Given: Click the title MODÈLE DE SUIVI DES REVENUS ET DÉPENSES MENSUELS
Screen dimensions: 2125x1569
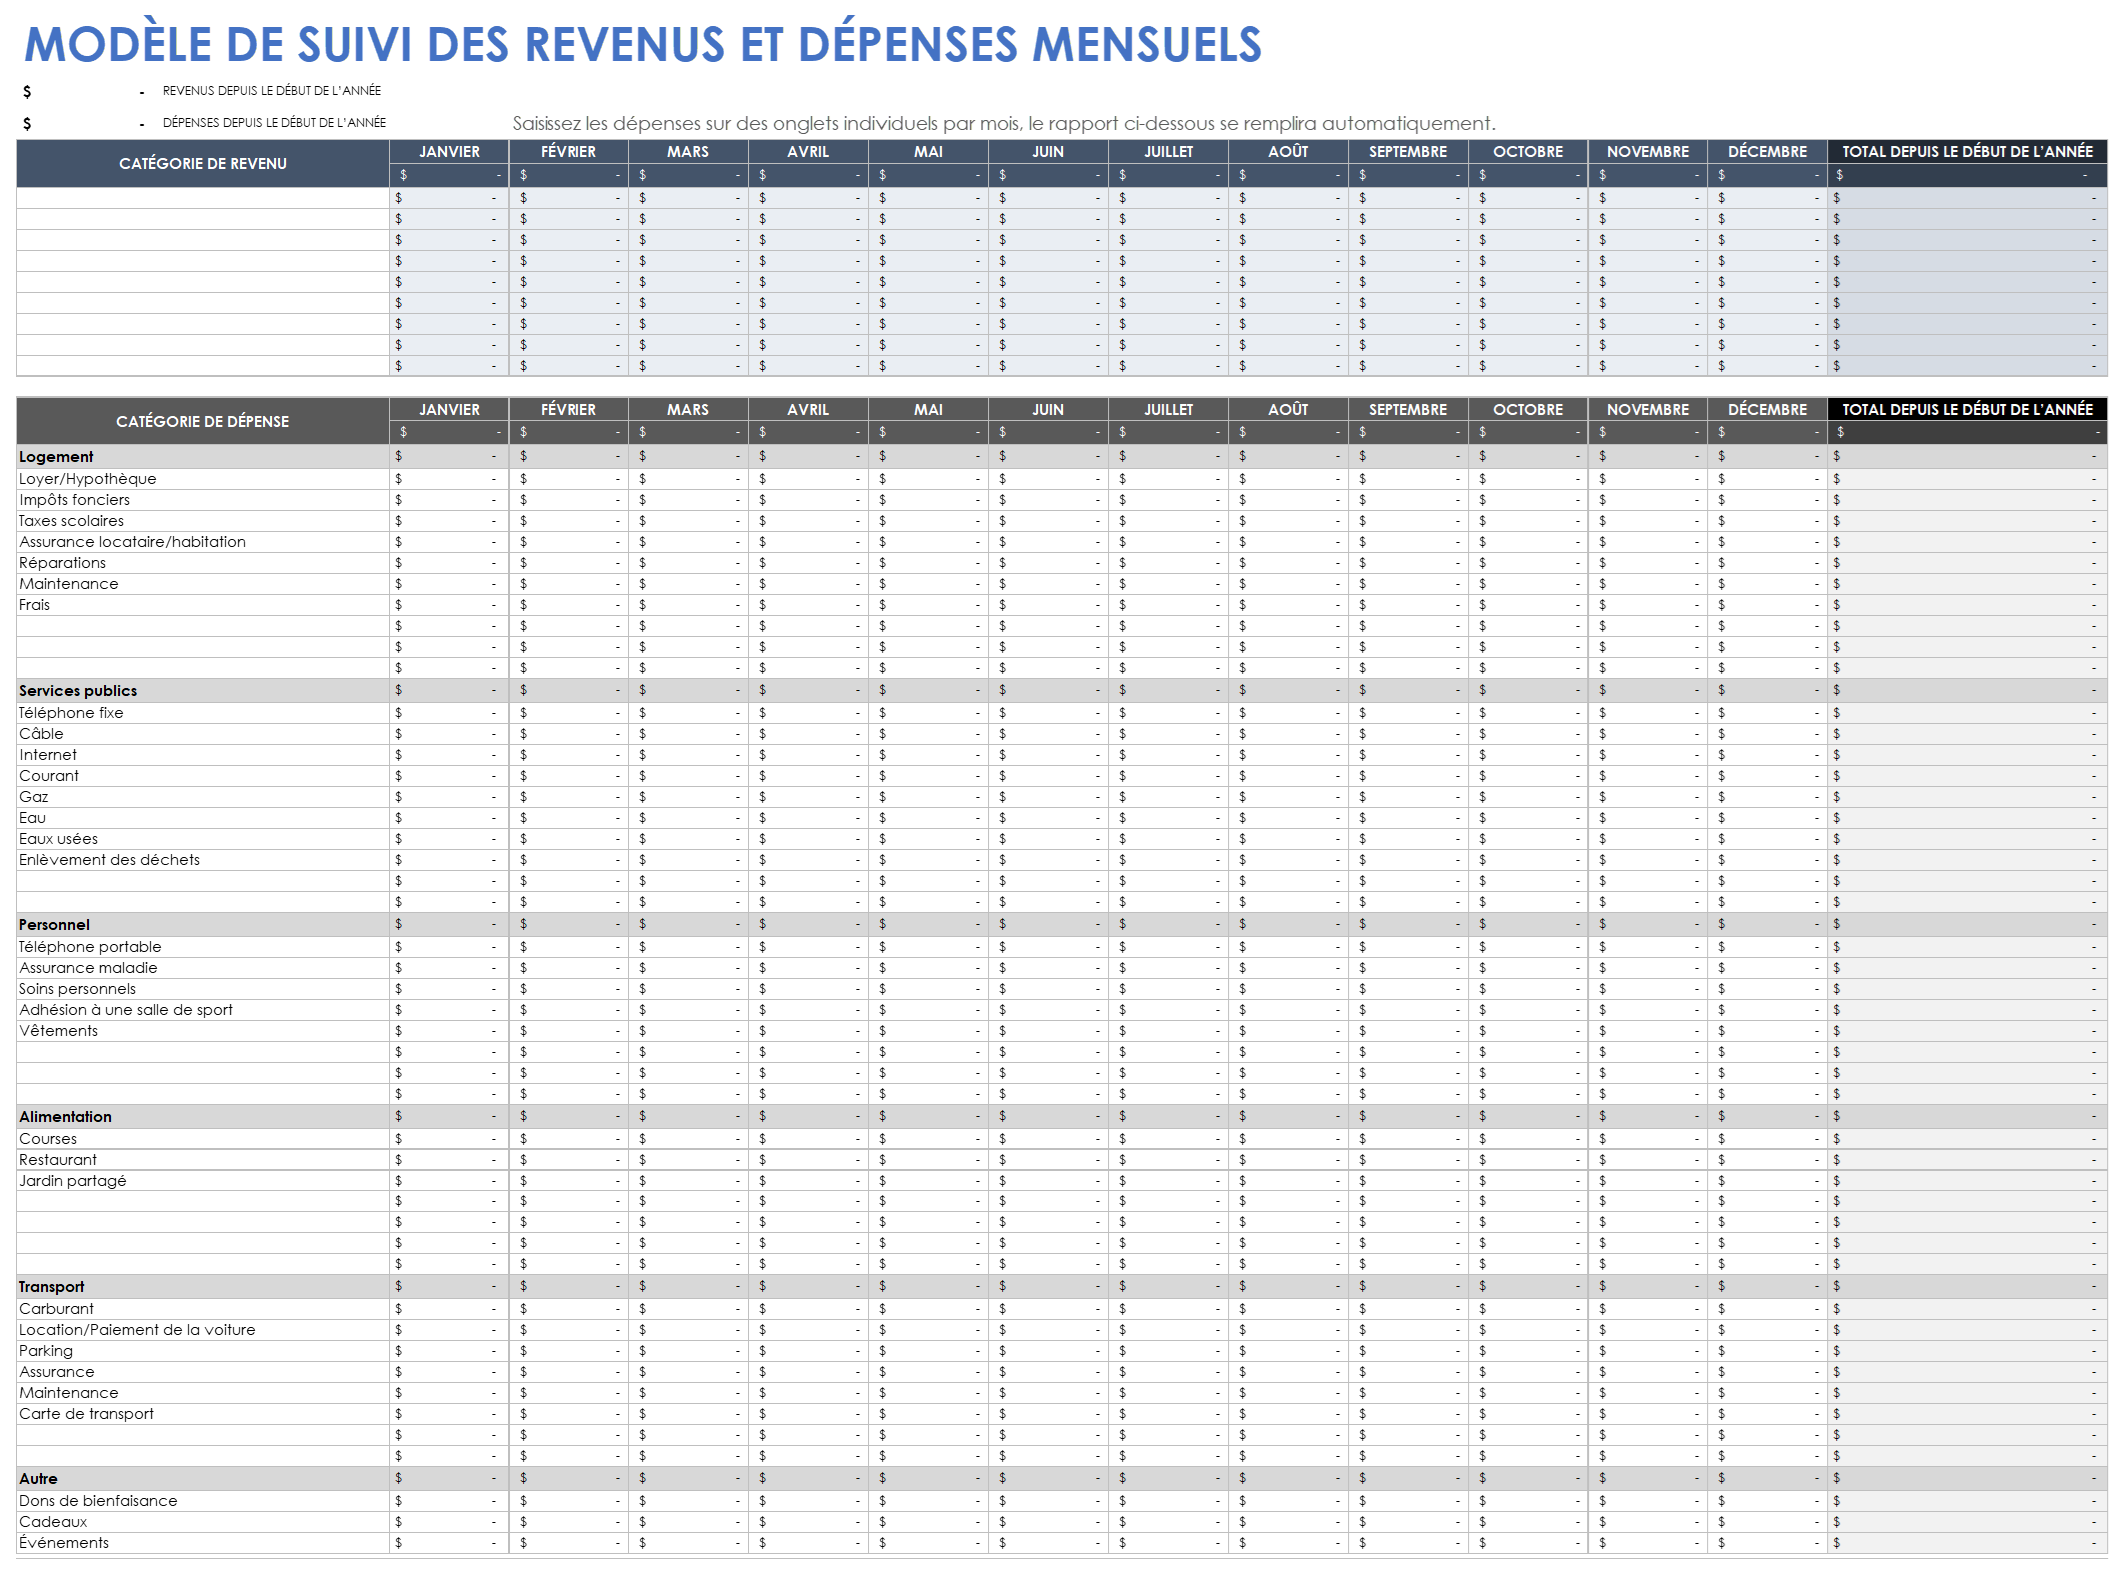Looking at the screenshot, I should pyautogui.click(x=642, y=44).
